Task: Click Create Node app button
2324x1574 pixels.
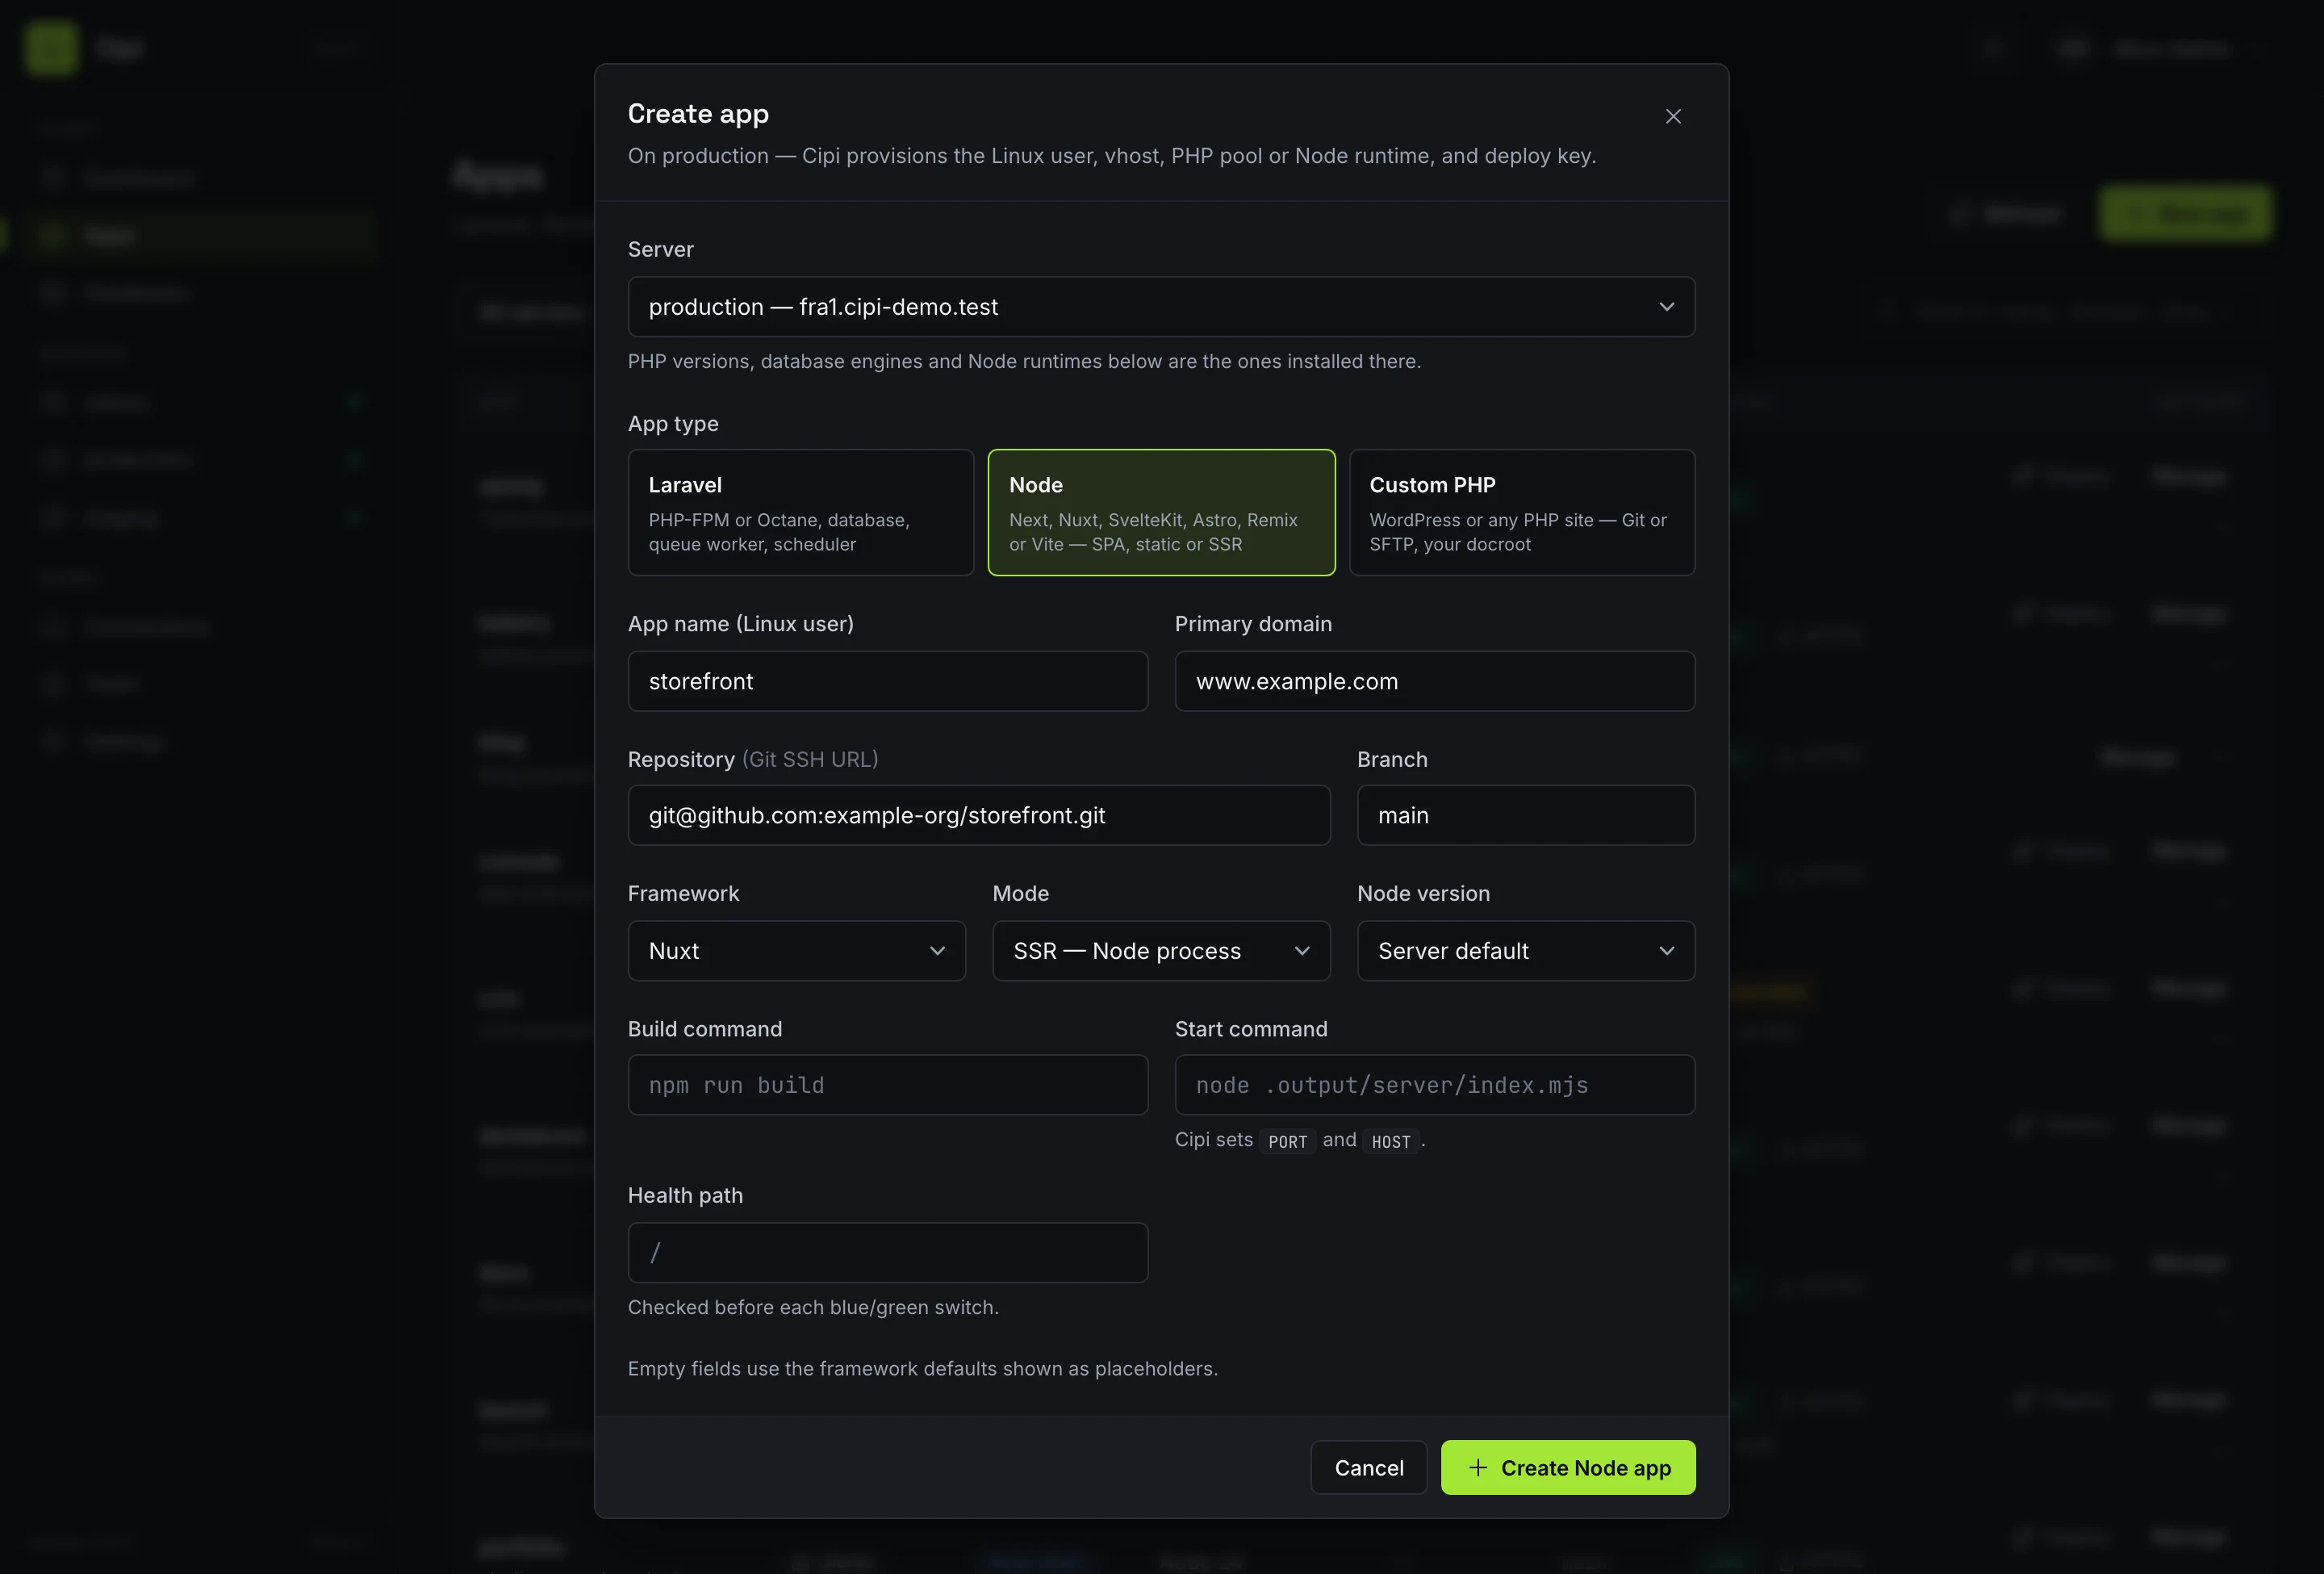Action: pos(1568,1467)
